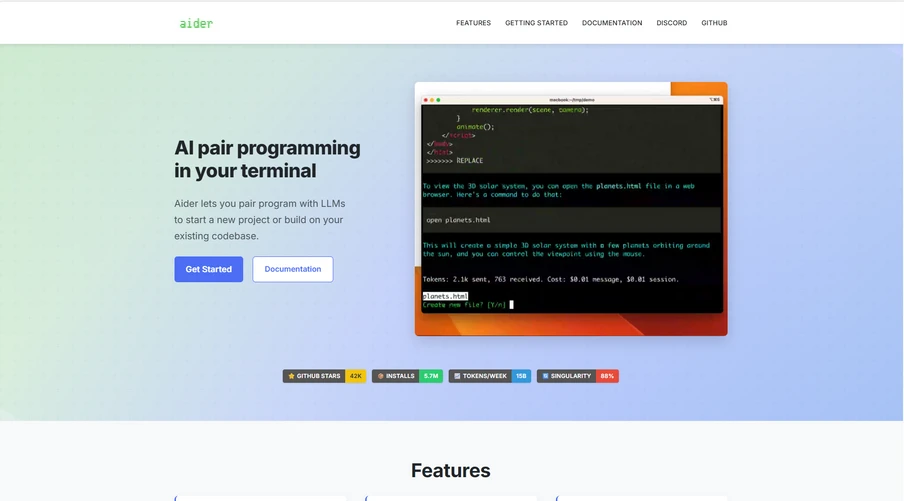
Task: Click the package icon in Installs badge
Action: click(381, 376)
